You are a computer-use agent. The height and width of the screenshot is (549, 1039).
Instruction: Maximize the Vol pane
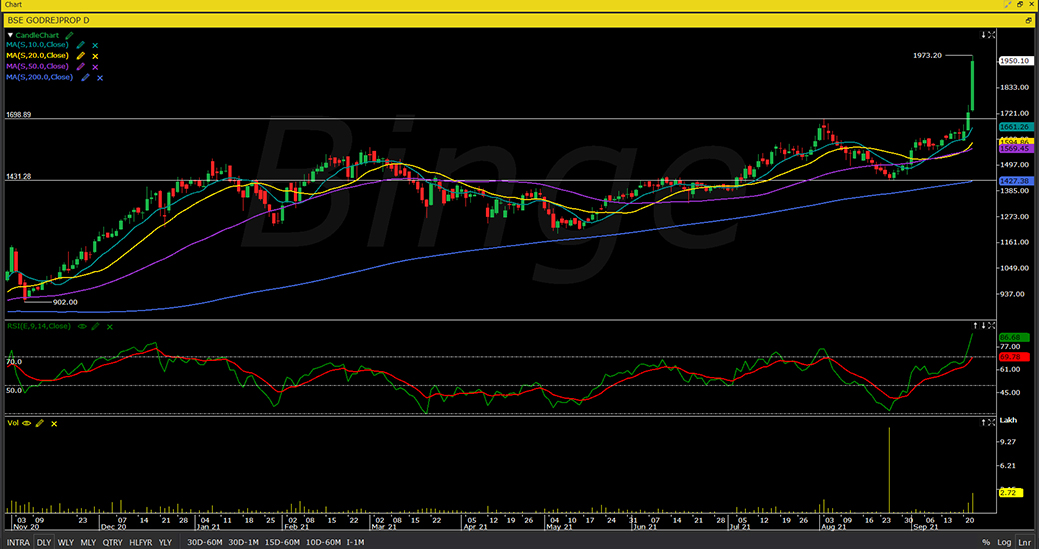click(x=991, y=422)
